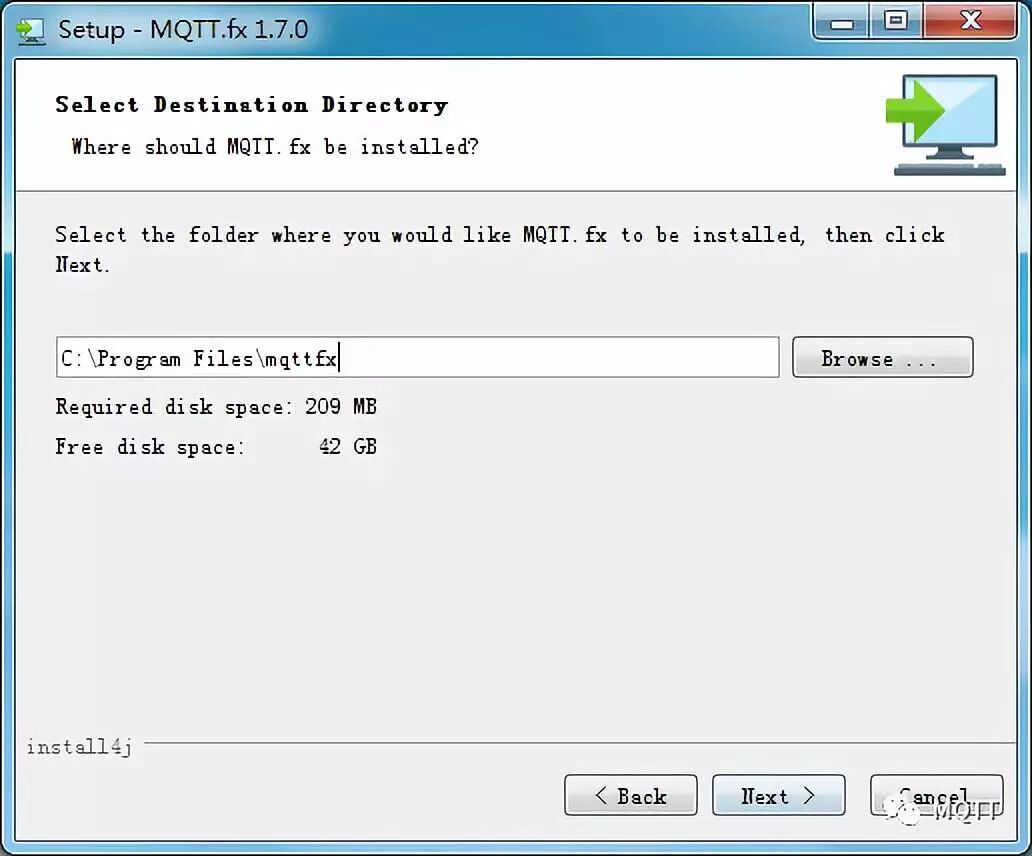Close the setup window
The height and width of the screenshot is (856, 1032).
970,22
